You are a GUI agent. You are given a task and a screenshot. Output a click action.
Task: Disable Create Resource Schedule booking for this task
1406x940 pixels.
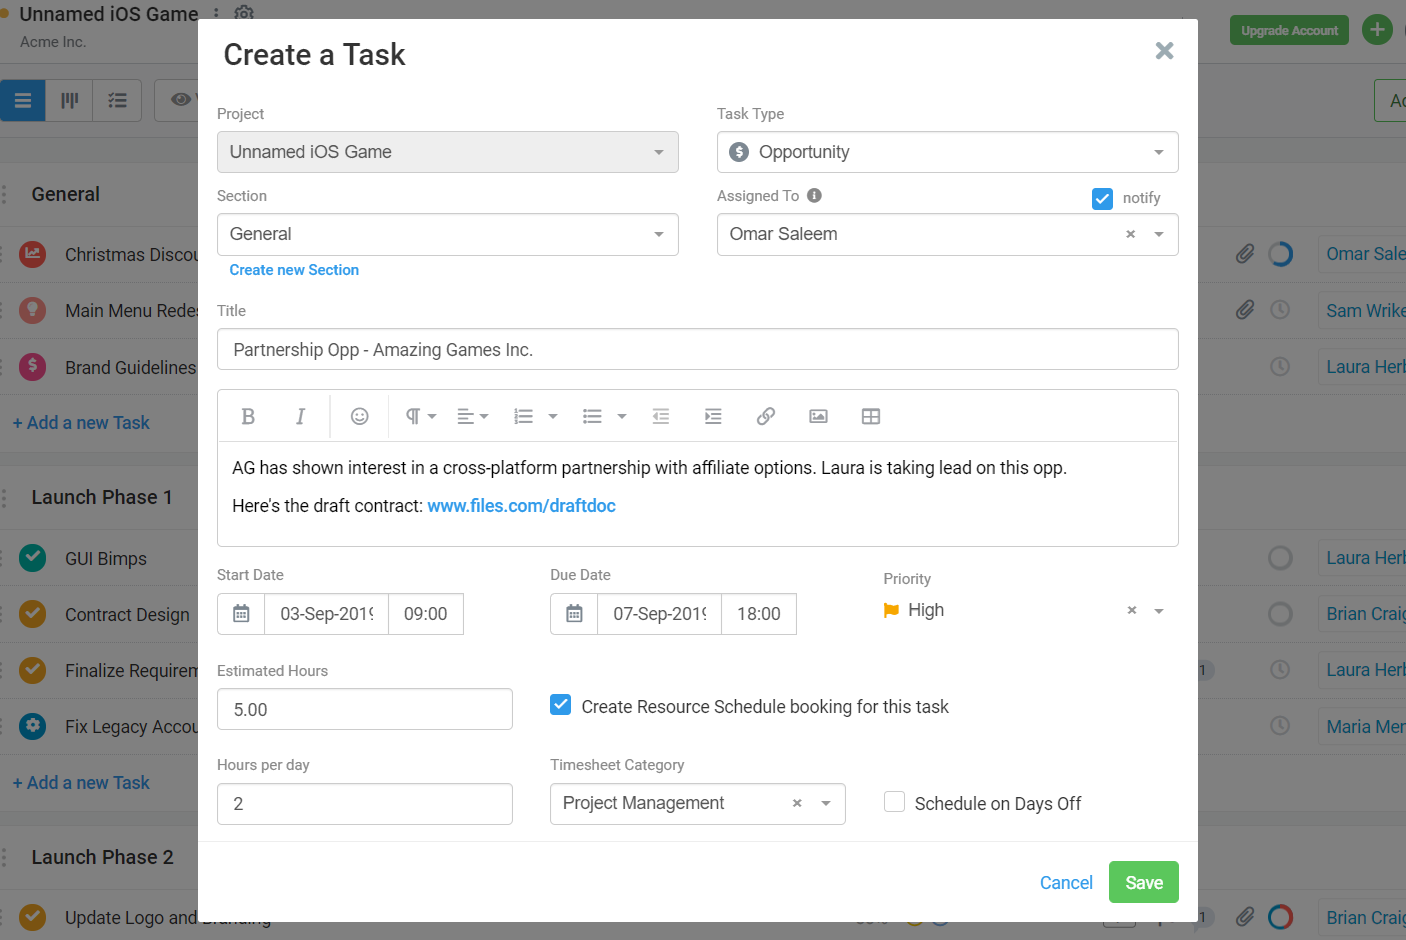click(560, 704)
